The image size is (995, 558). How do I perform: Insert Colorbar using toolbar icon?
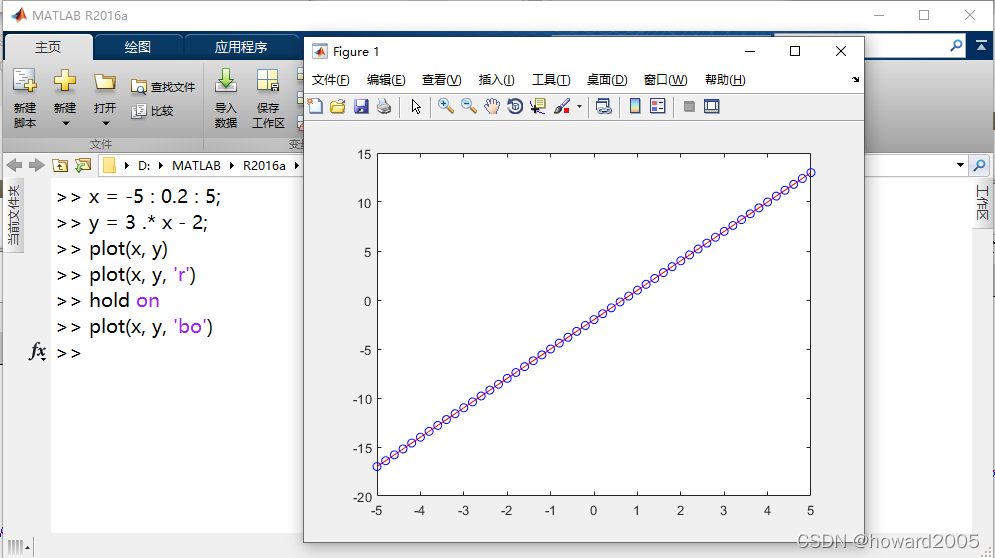click(635, 107)
